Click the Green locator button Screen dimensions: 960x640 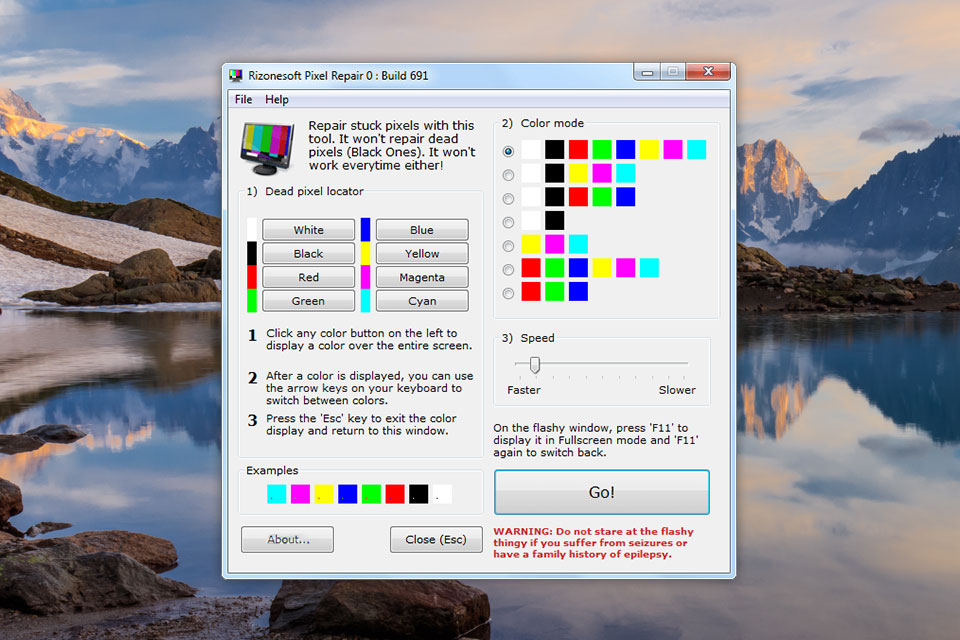309,301
